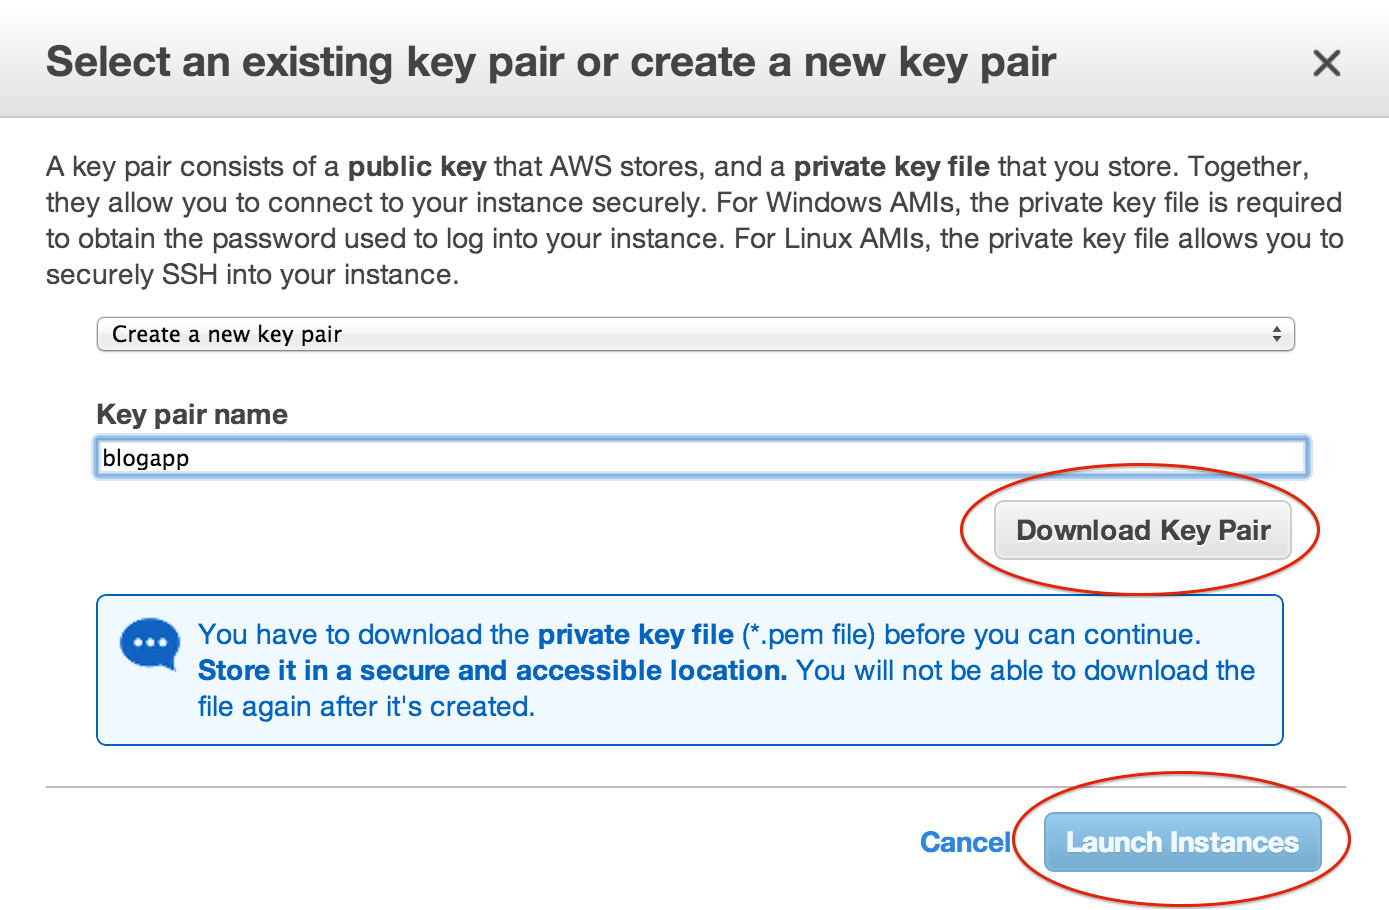The width and height of the screenshot is (1389, 910).
Task: Click bold 'public key' in the description
Action: (417, 167)
